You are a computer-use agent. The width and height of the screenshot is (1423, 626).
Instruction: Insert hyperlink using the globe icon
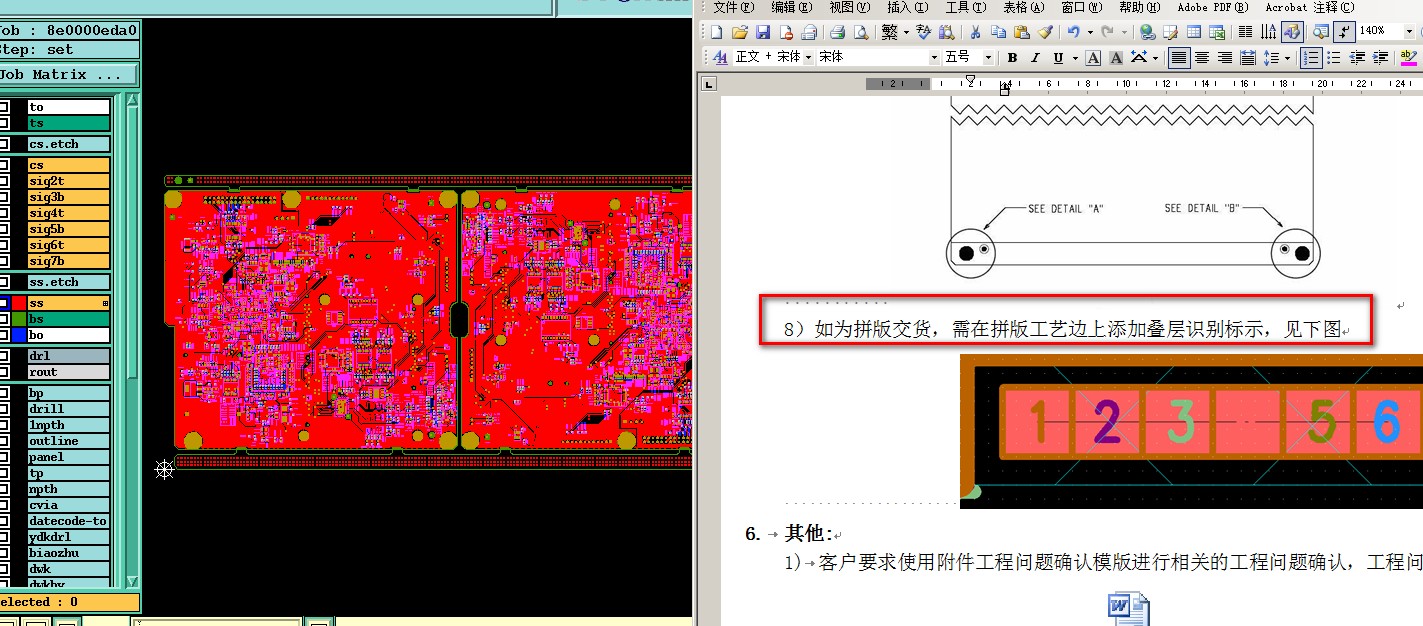click(x=1147, y=32)
